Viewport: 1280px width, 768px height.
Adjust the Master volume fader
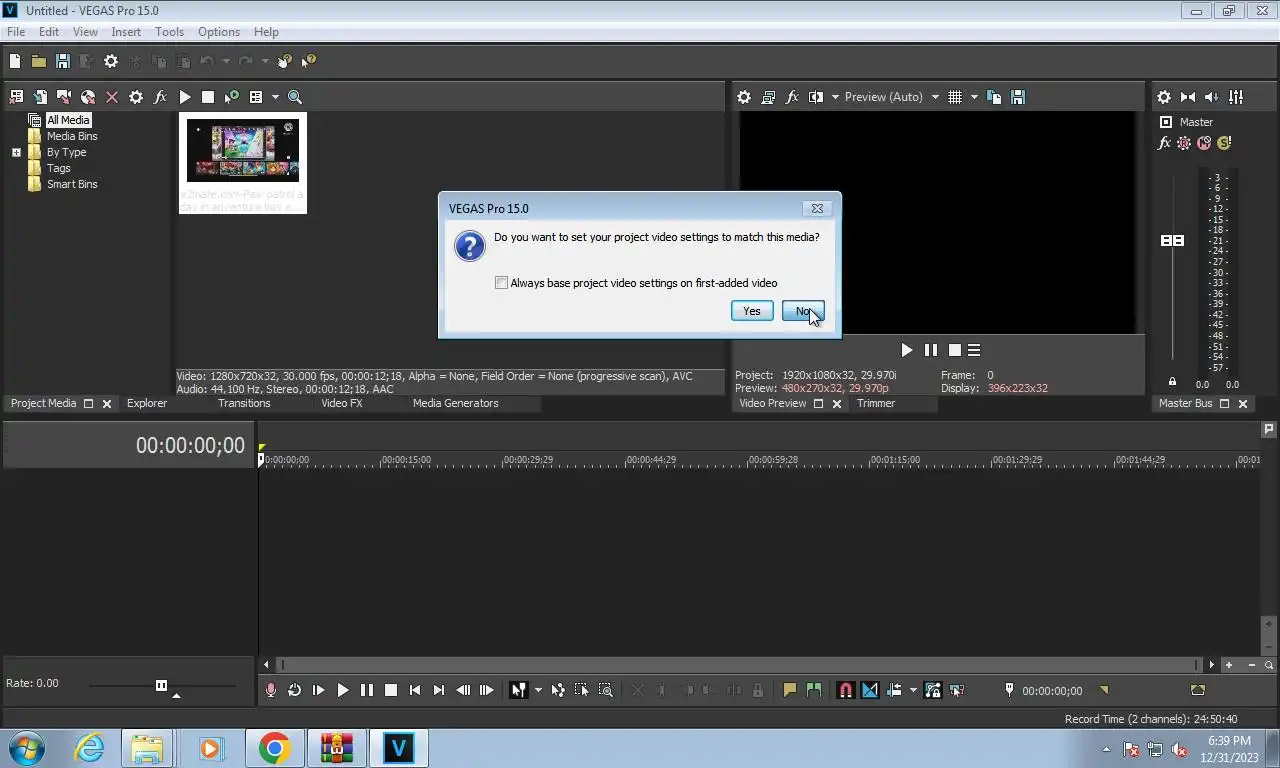pyautogui.click(x=1172, y=241)
